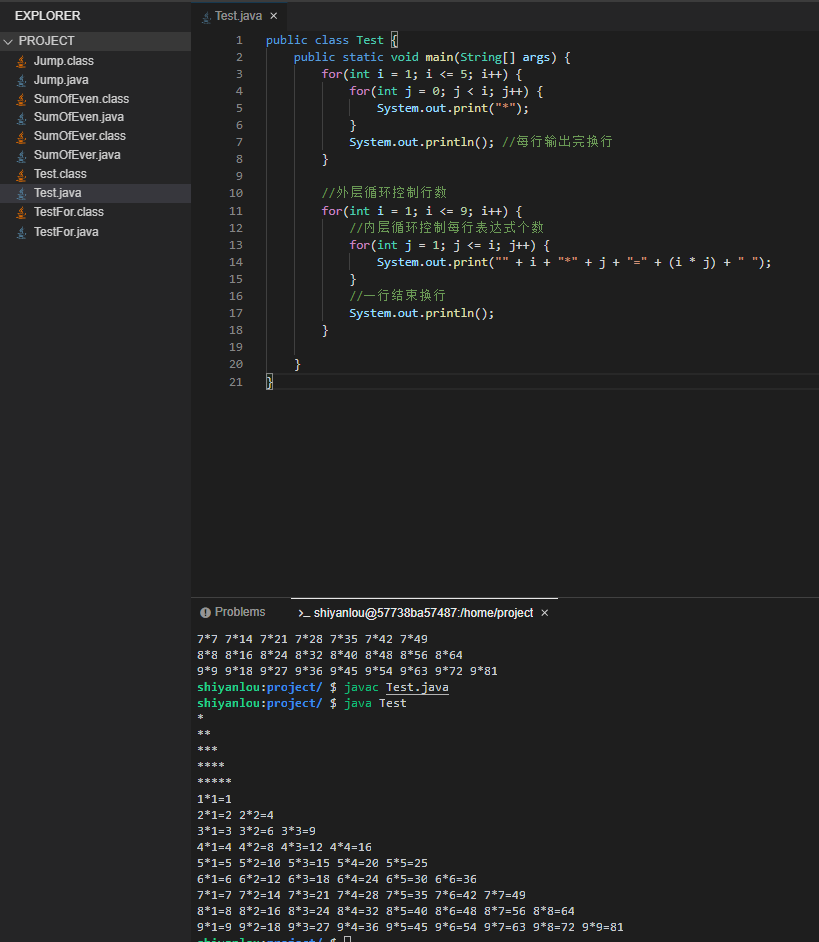Click the Test.java file icon in explorer
Screen dimensions: 819x942
point(22,193)
